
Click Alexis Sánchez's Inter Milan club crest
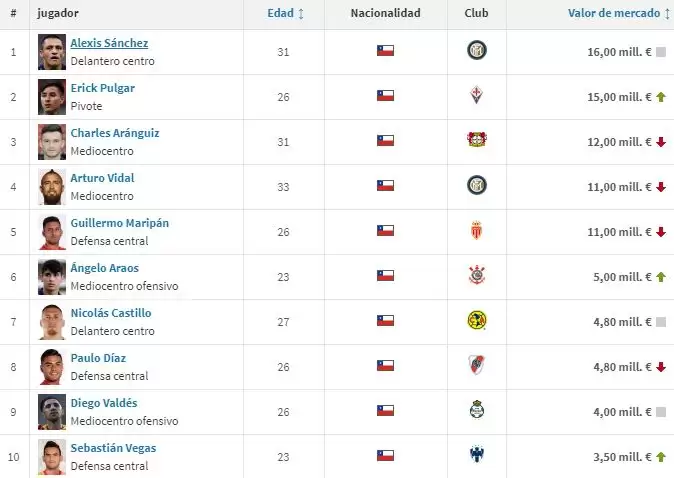[477, 50]
